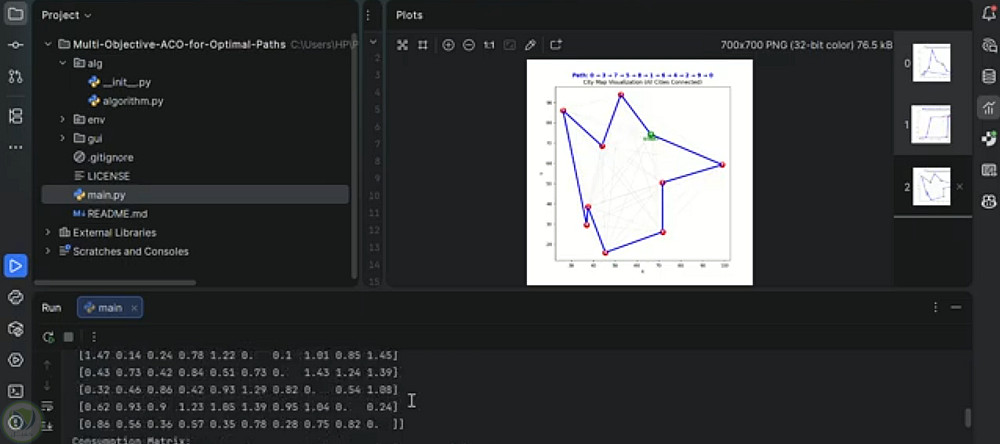Remove plot 2 with its X

click(960, 186)
